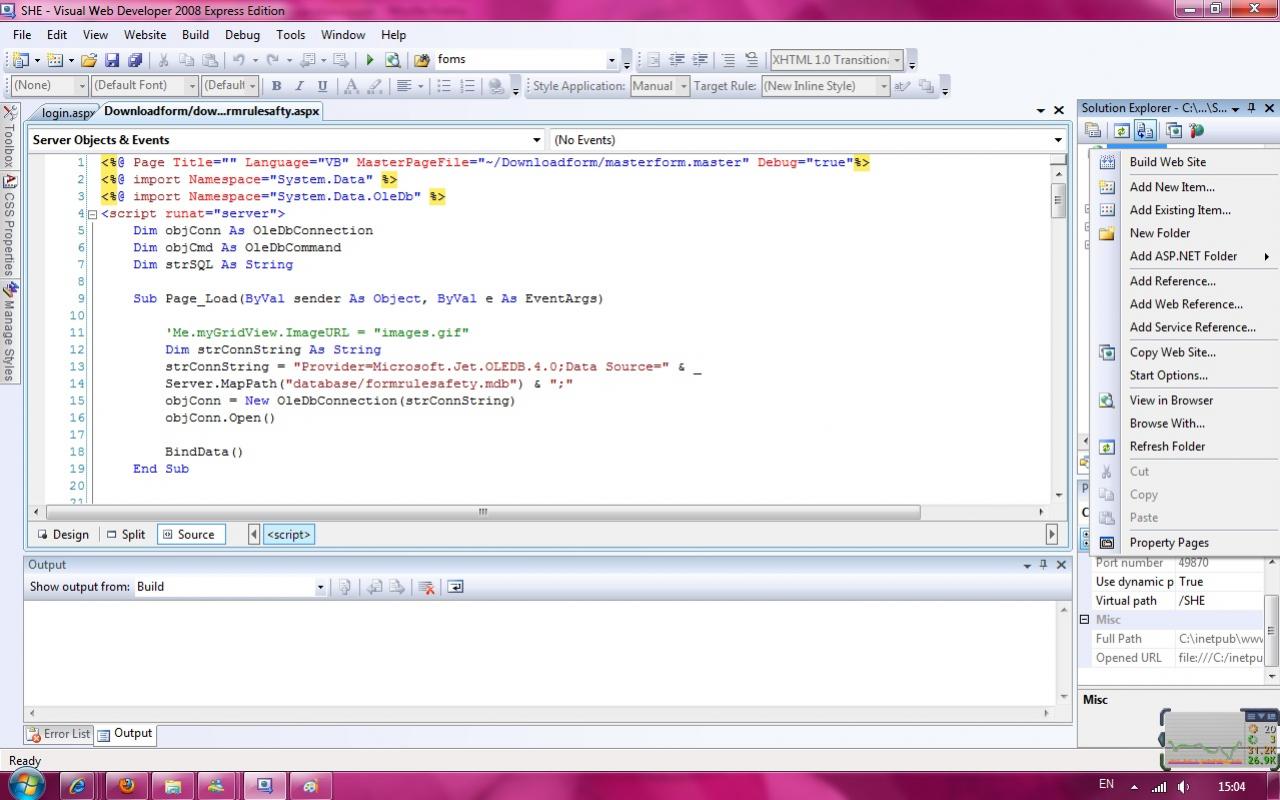Open the foms find combo box
Viewport: 1280px width, 800px height.
tap(612, 60)
